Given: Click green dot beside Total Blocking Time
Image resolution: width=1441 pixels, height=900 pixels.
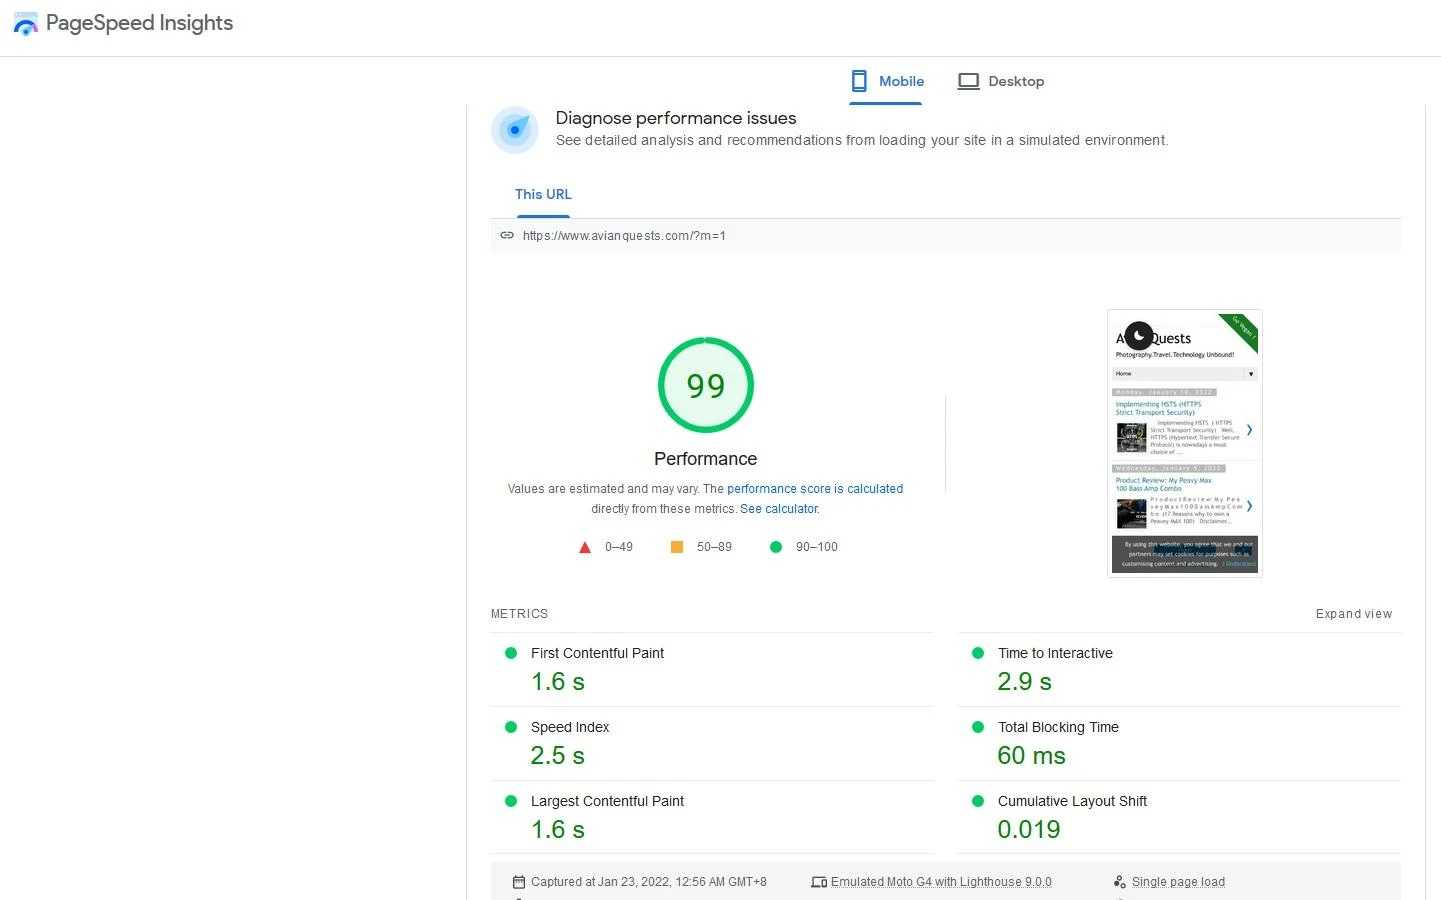Looking at the screenshot, I should 978,727.
